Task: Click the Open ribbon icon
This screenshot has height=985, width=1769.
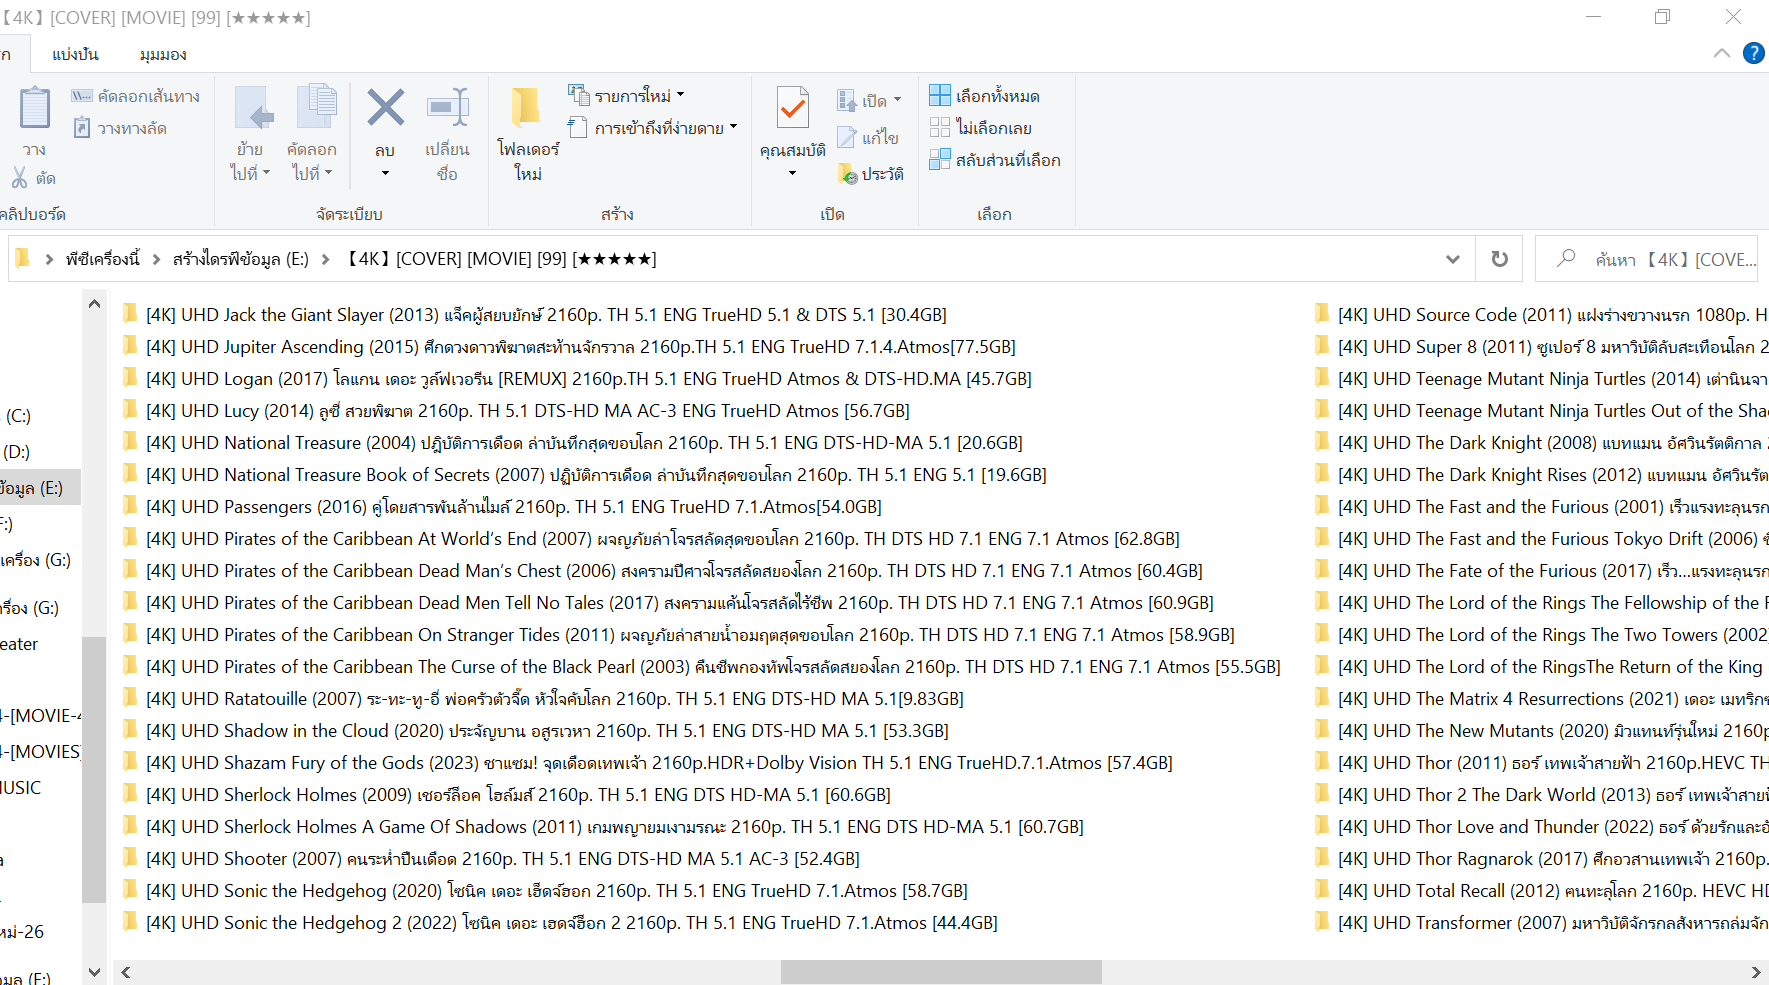Action: [x=847, y=100]
